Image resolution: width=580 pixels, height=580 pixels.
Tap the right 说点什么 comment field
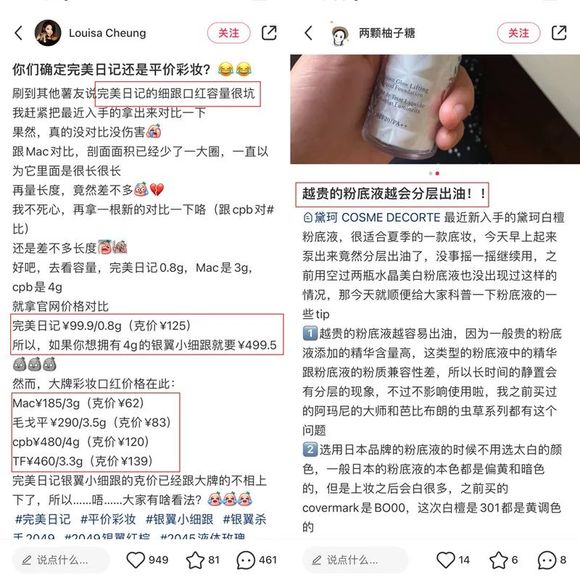pos(355,560)
